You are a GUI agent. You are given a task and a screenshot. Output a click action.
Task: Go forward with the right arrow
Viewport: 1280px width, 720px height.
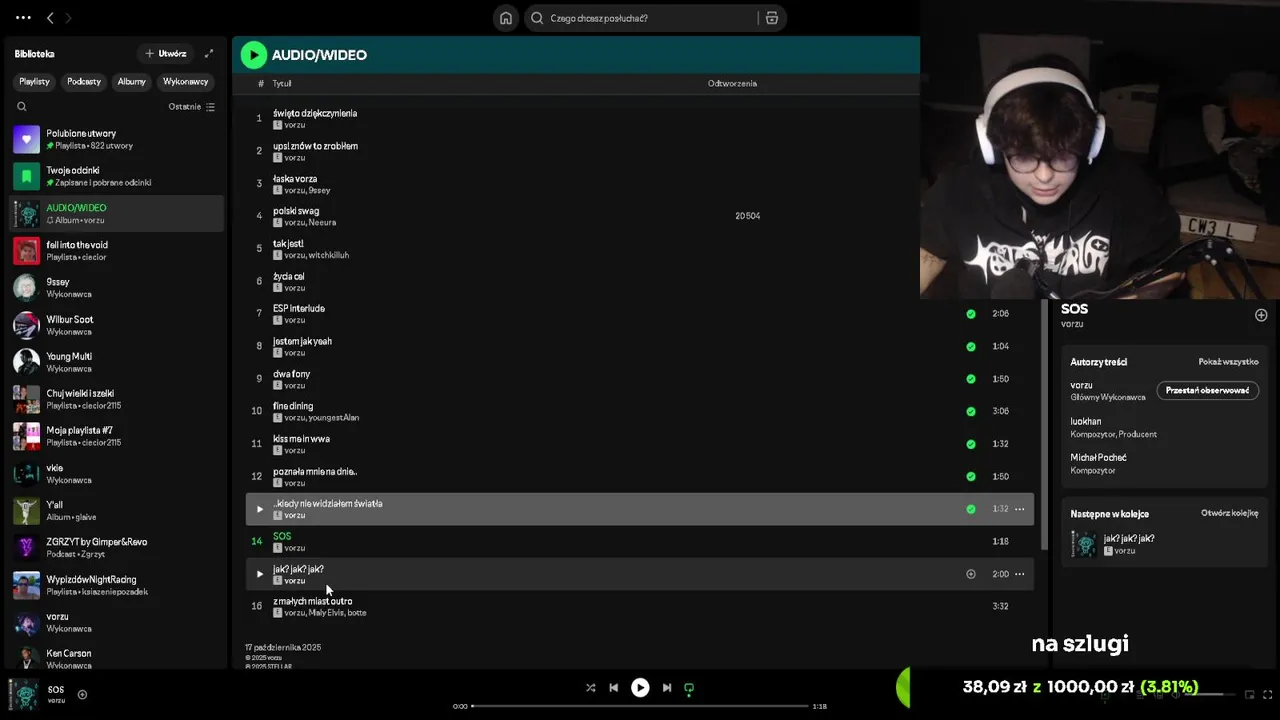coord(68,18)
